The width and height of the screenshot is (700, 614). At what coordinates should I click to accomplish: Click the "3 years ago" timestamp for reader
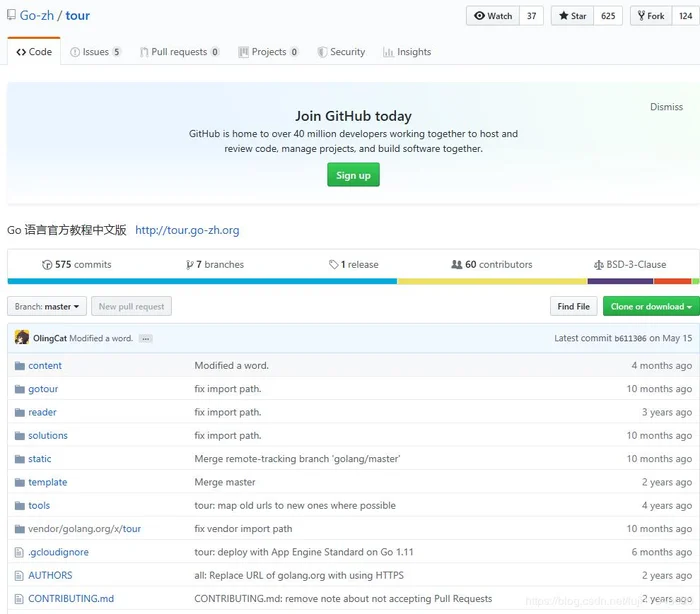(667, 412)
